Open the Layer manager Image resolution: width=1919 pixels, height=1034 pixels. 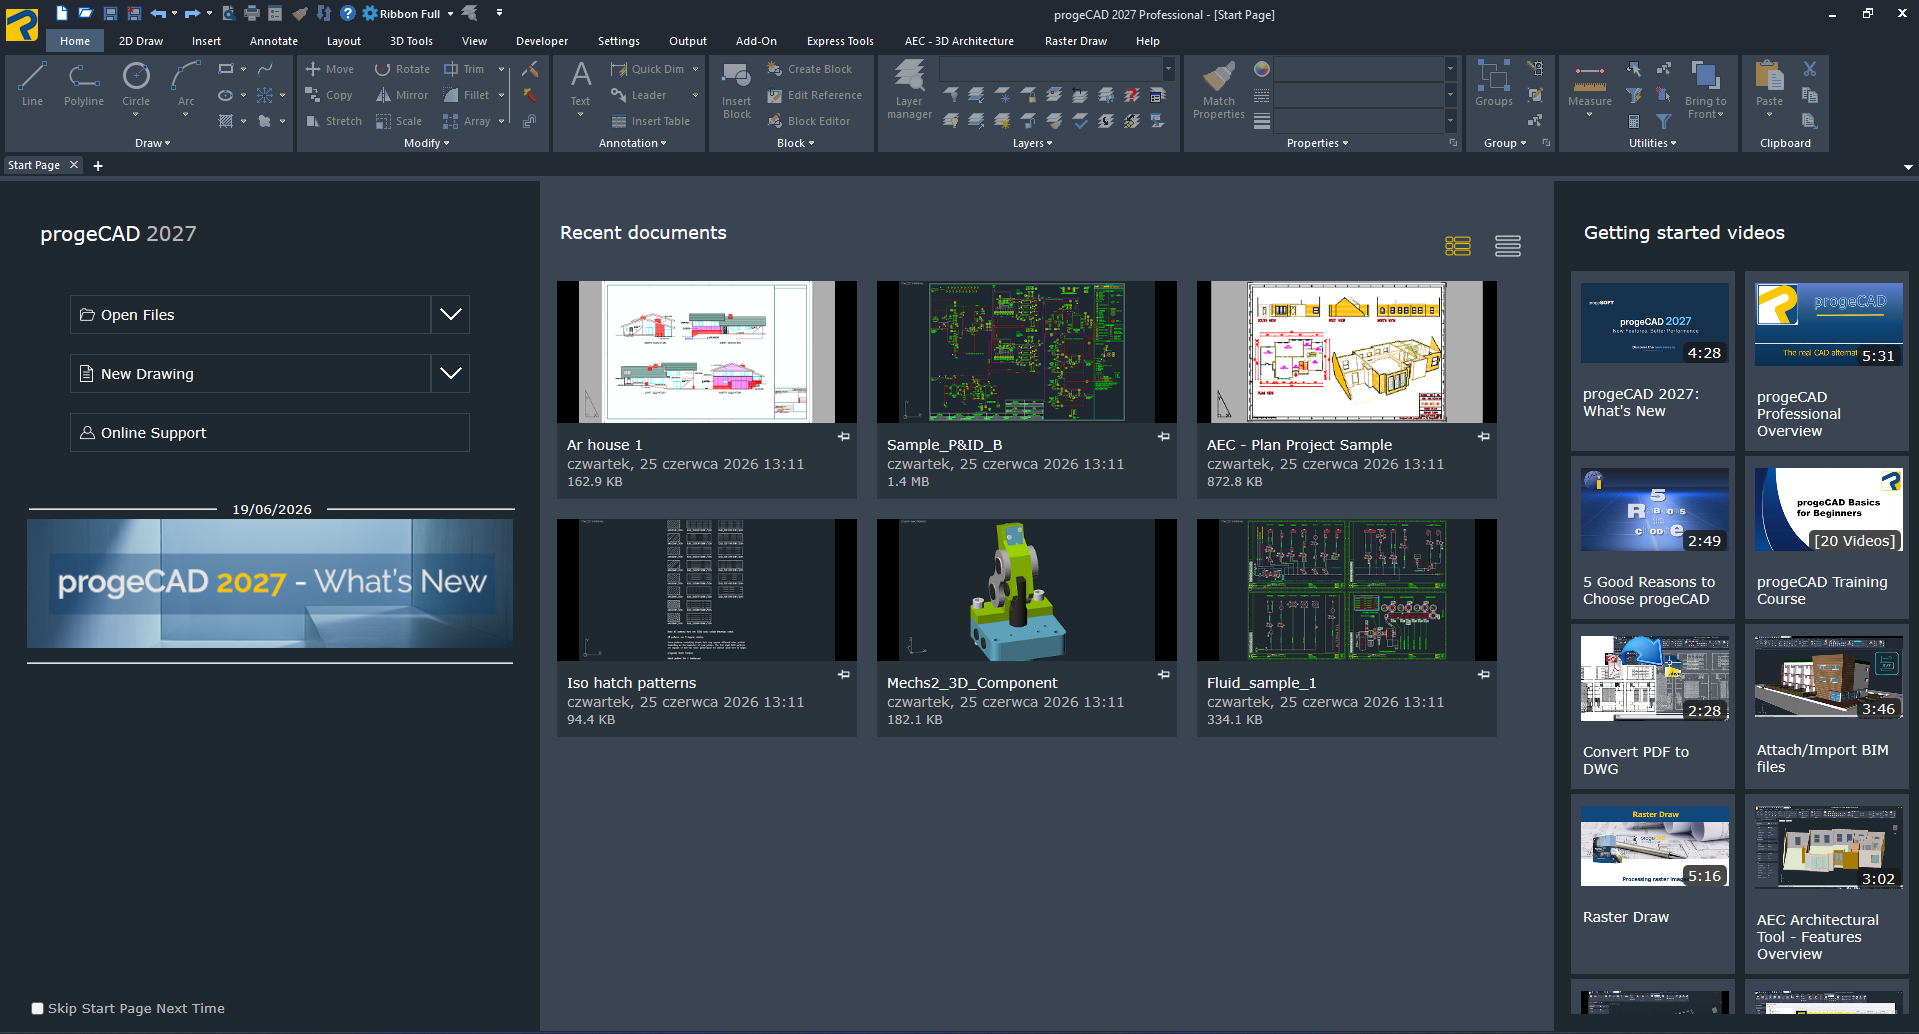(x=909, y=90)
